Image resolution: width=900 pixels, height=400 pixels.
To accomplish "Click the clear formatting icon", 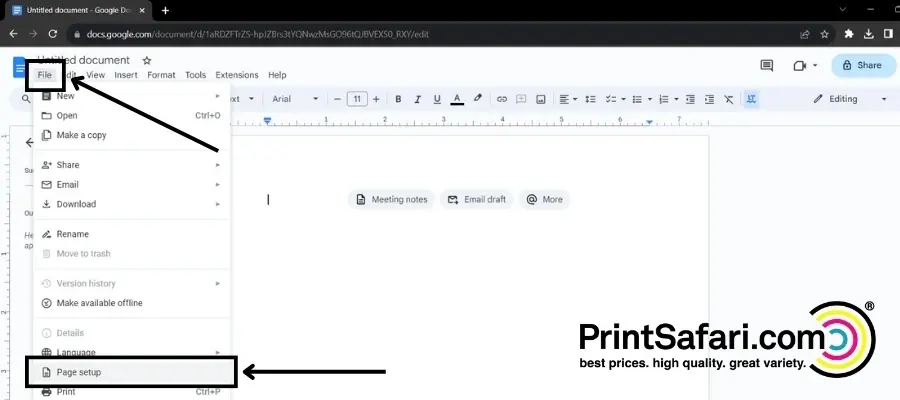I will point(729,99).
